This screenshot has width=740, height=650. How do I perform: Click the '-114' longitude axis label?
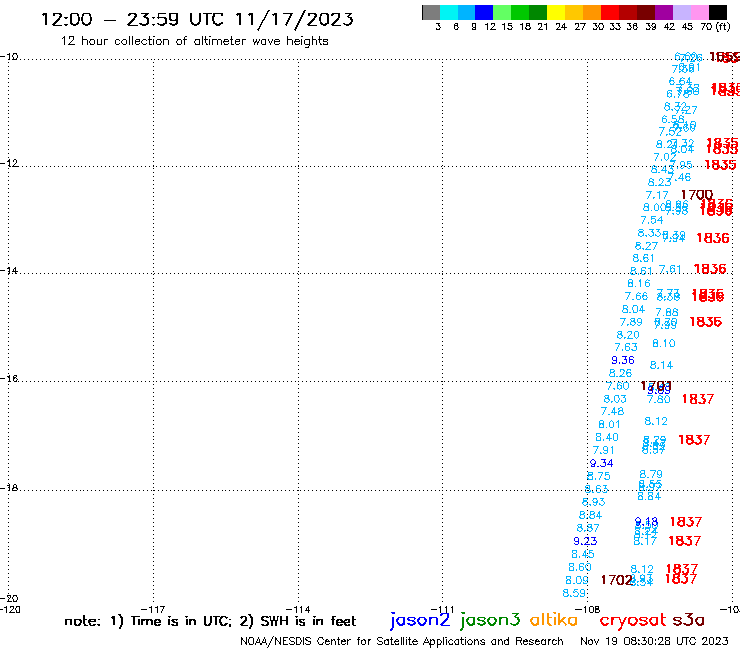[298, 609]
